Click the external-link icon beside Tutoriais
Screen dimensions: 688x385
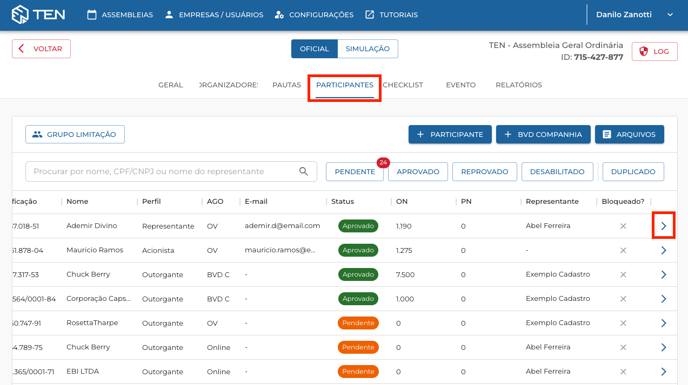coord(369,14)
